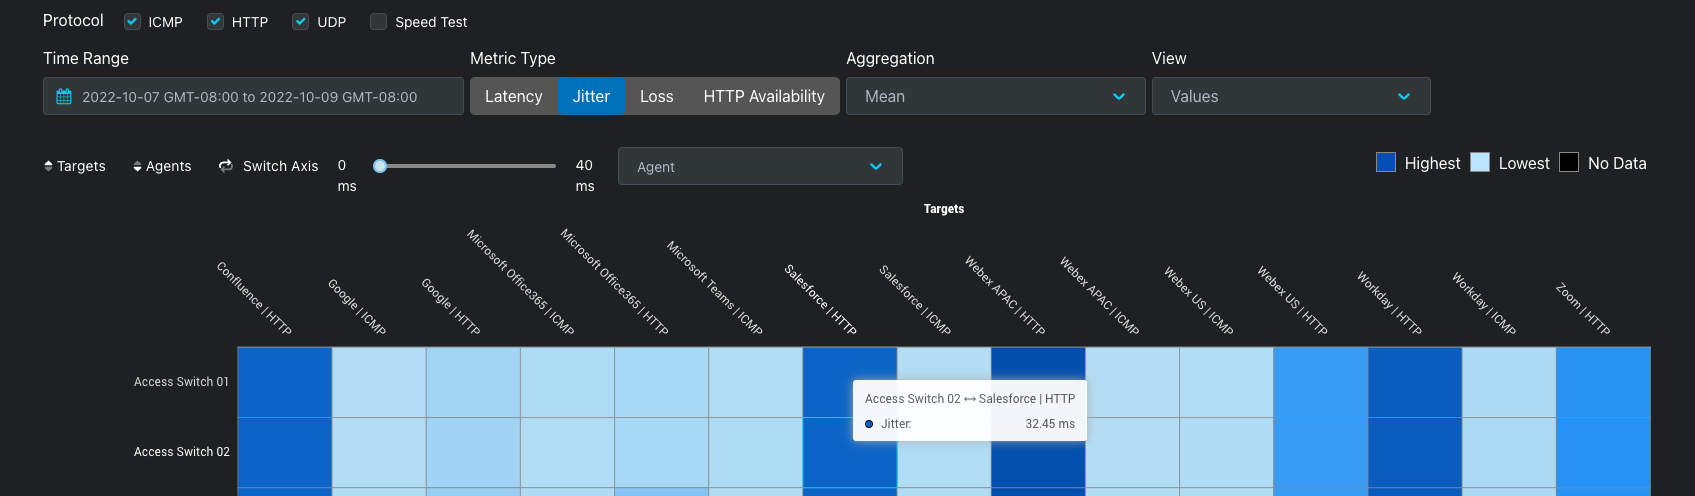Click the Microsoft Office365 | HTTP header
The image size is (1695, 496).
tap(614, 282)
